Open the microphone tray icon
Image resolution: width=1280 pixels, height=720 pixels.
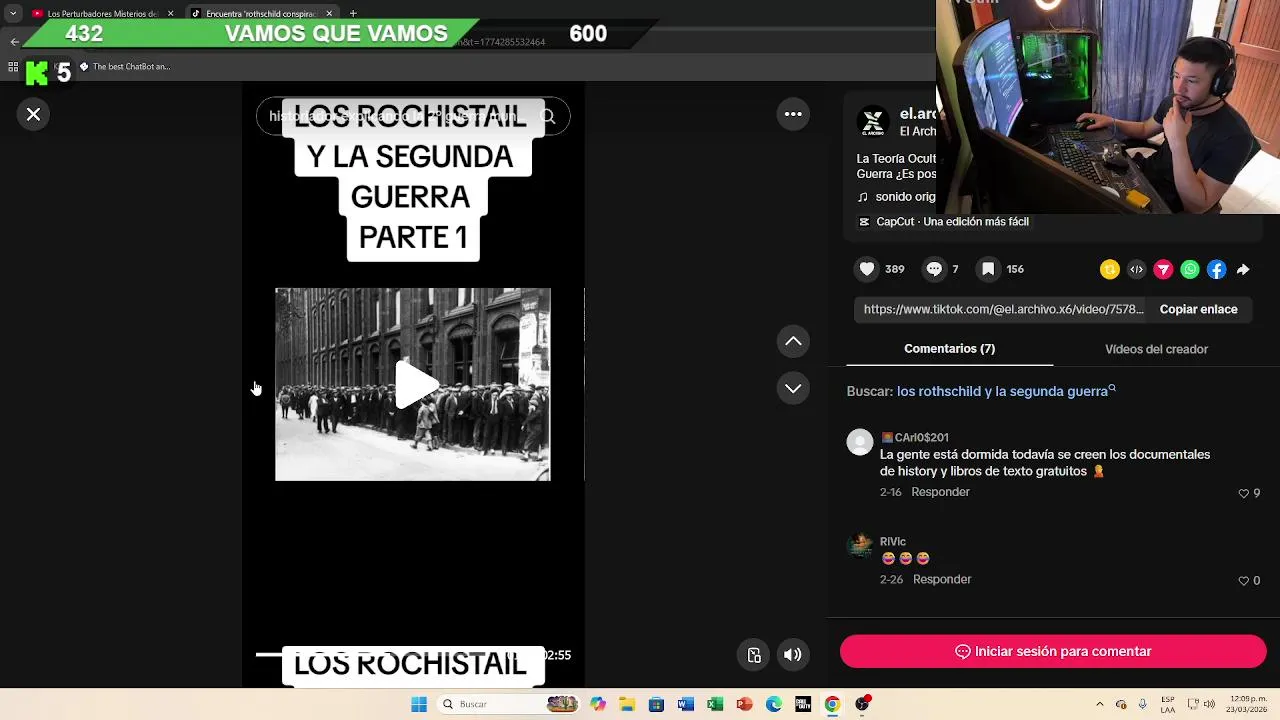pyautogui.click(x=1143, y=704)
